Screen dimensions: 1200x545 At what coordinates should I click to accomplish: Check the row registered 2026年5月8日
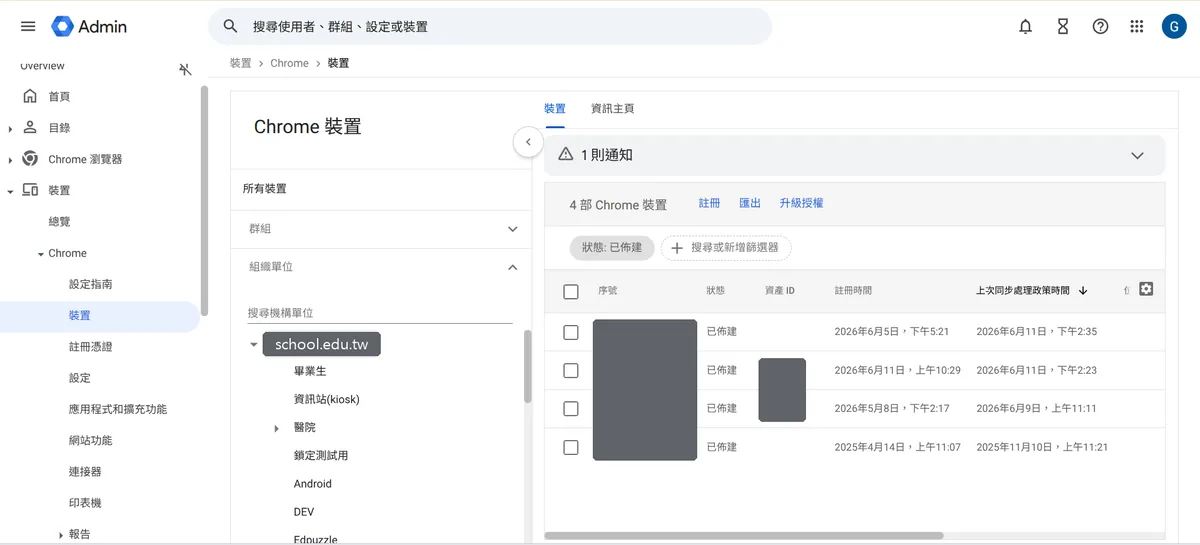coord(571,409)
